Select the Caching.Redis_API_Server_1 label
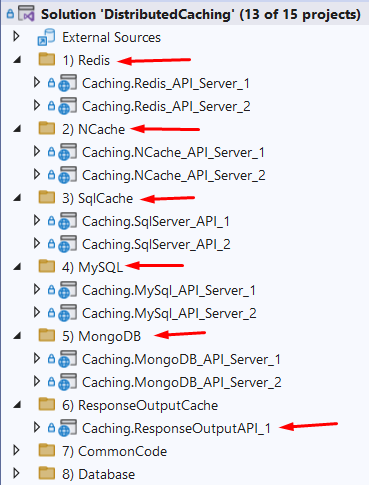The height and width of the screenshot is (485, 369). [x=166, y=83]
